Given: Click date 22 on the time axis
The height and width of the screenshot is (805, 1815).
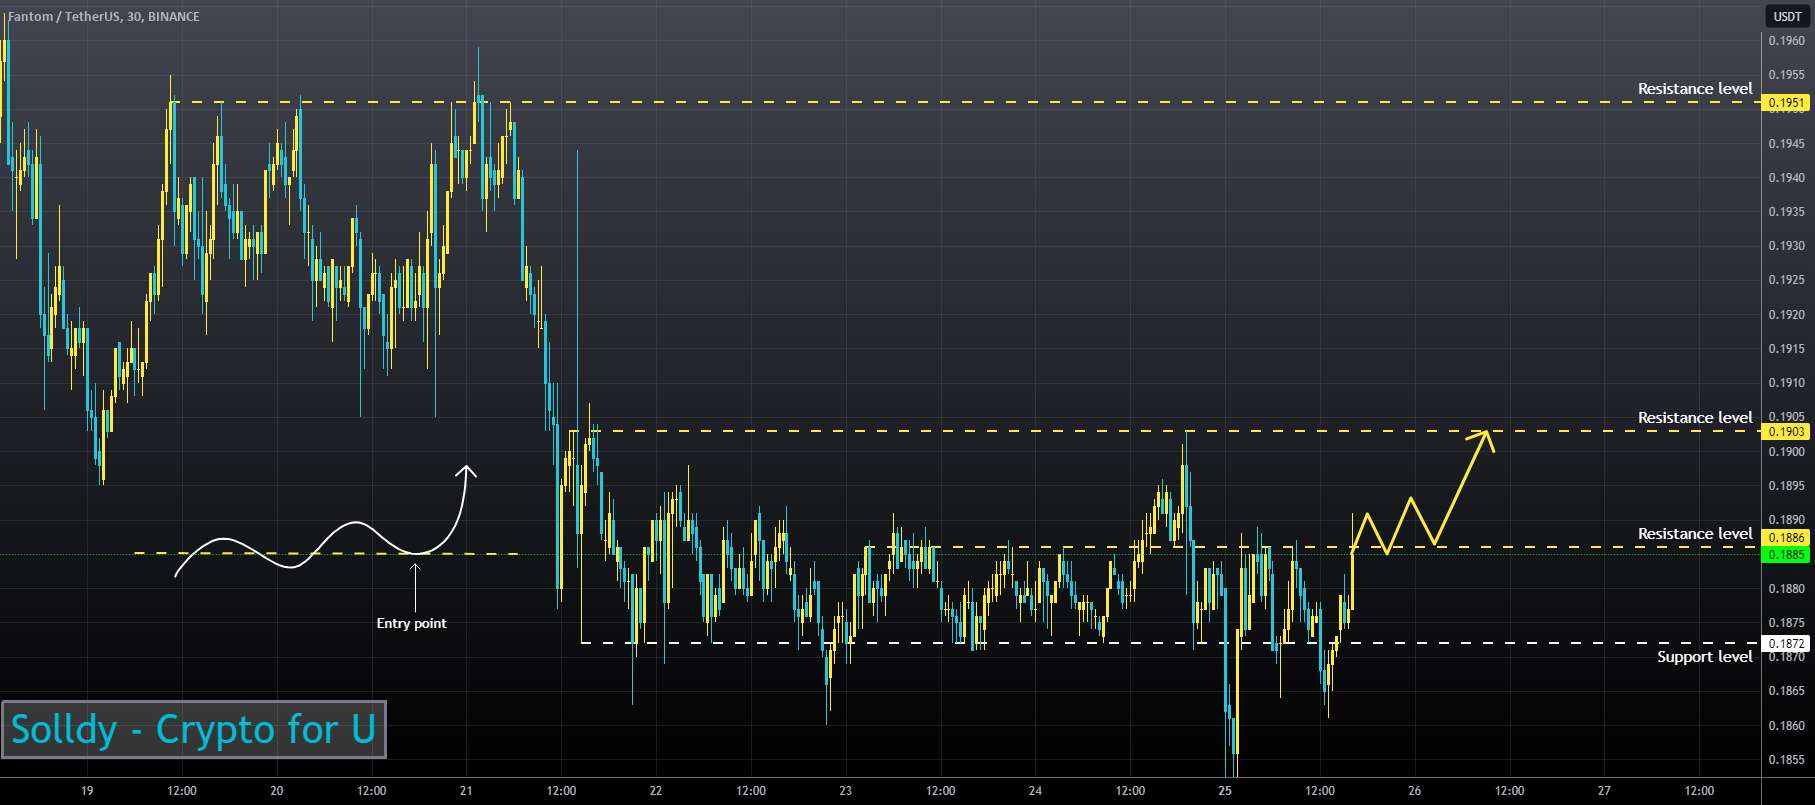Looking at the screenshot, I should coord(656,791).
